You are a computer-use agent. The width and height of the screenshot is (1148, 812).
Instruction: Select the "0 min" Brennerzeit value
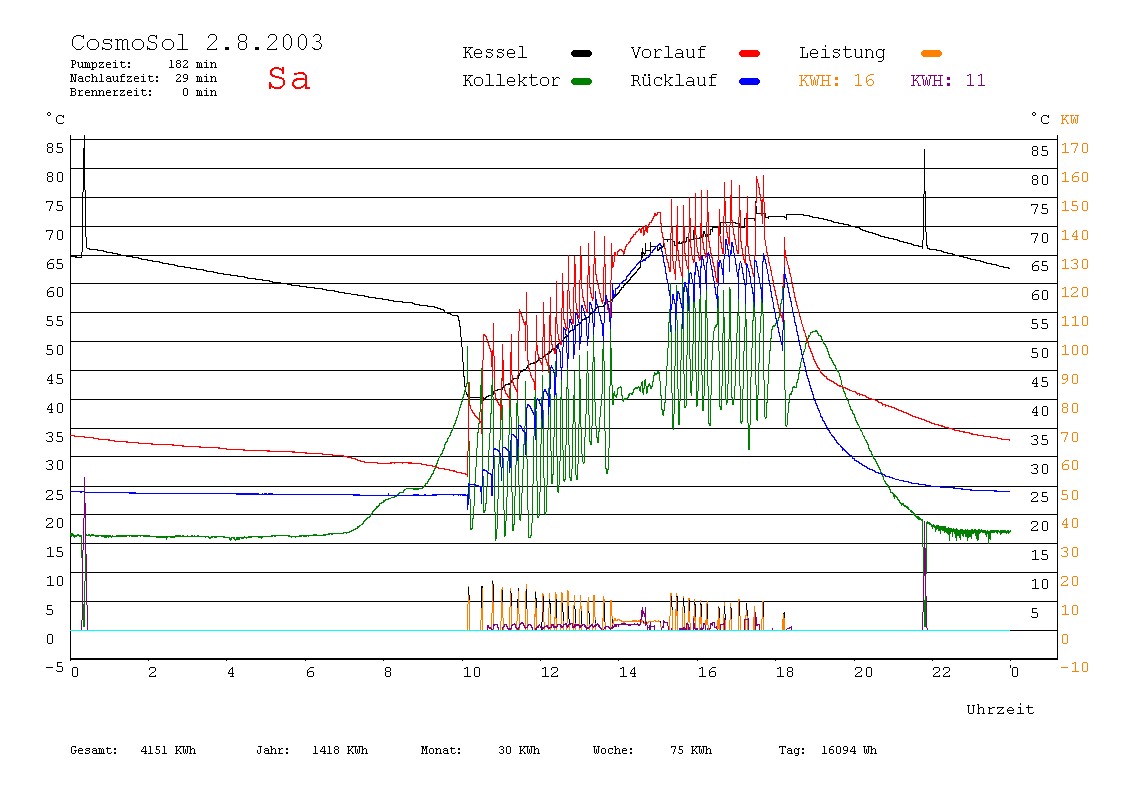coord(199,92)
